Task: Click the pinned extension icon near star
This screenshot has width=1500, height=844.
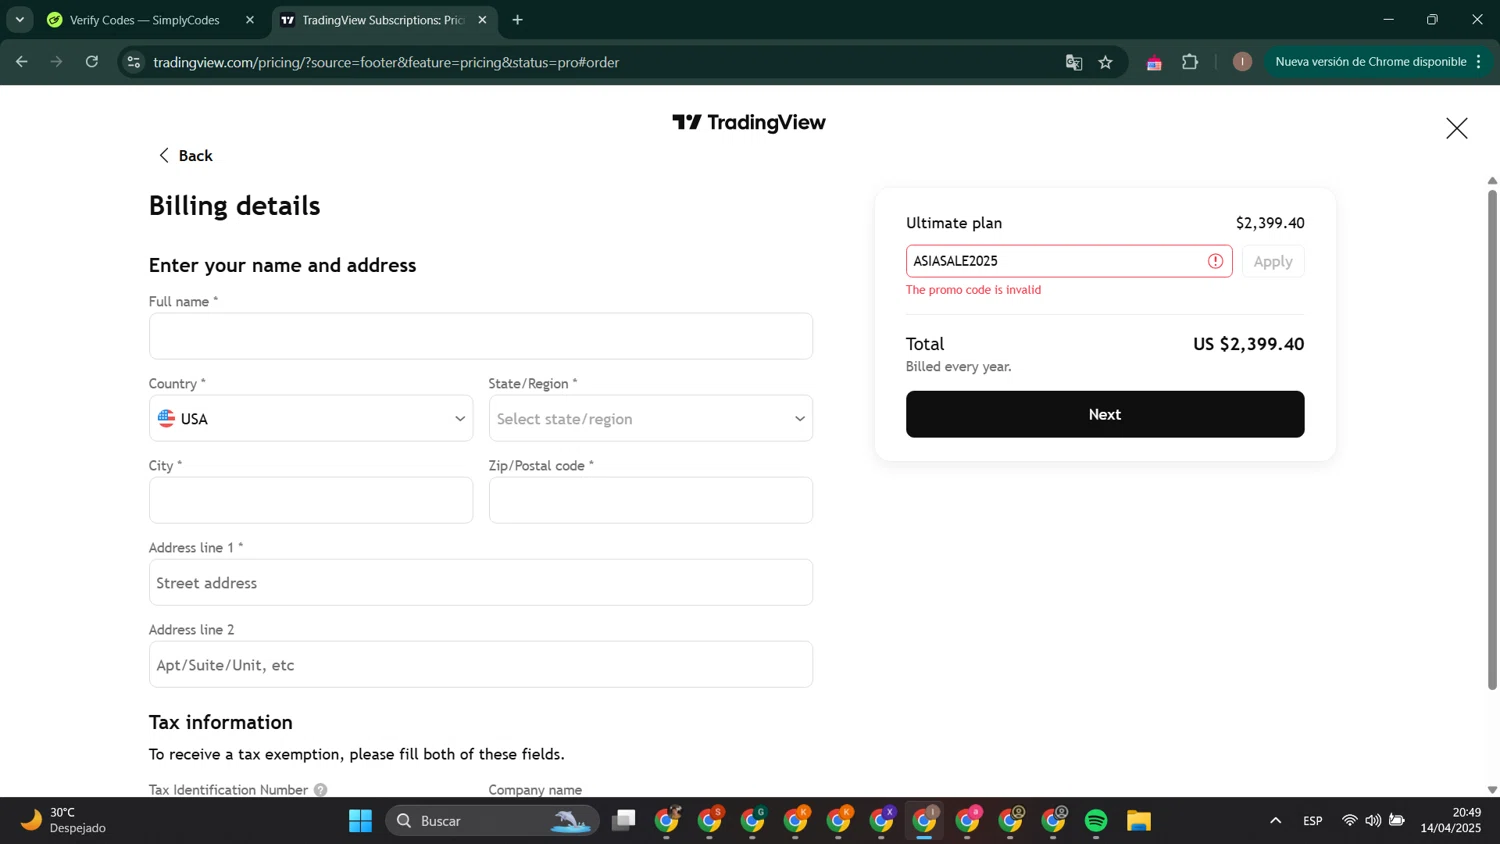Action: click(x=1154, y=62)
